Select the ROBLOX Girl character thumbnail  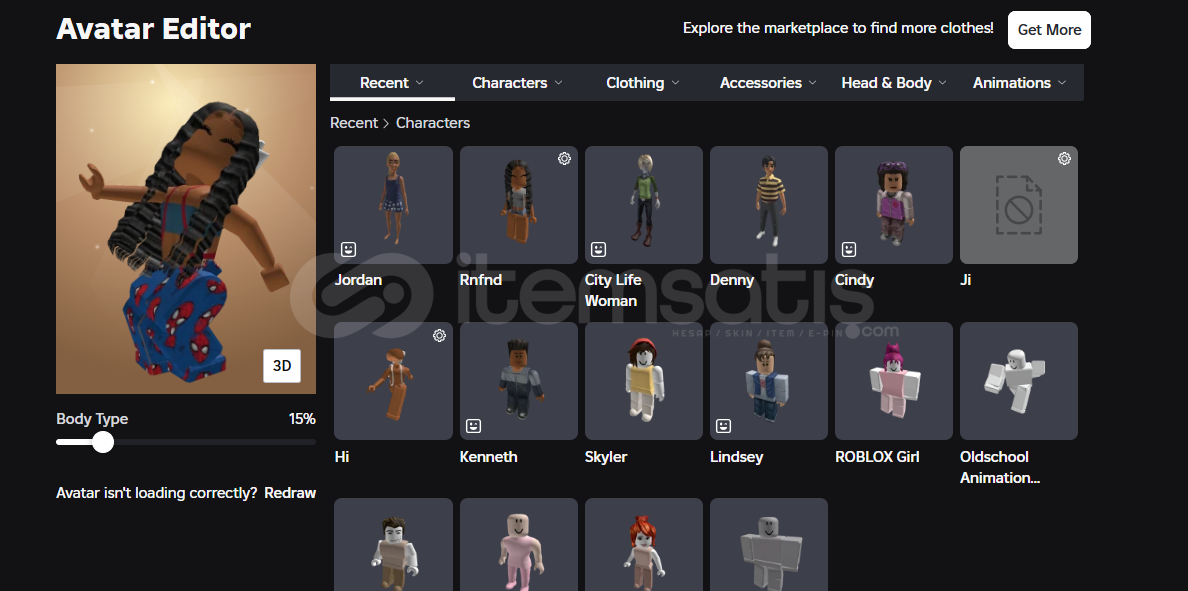[894, 381]
